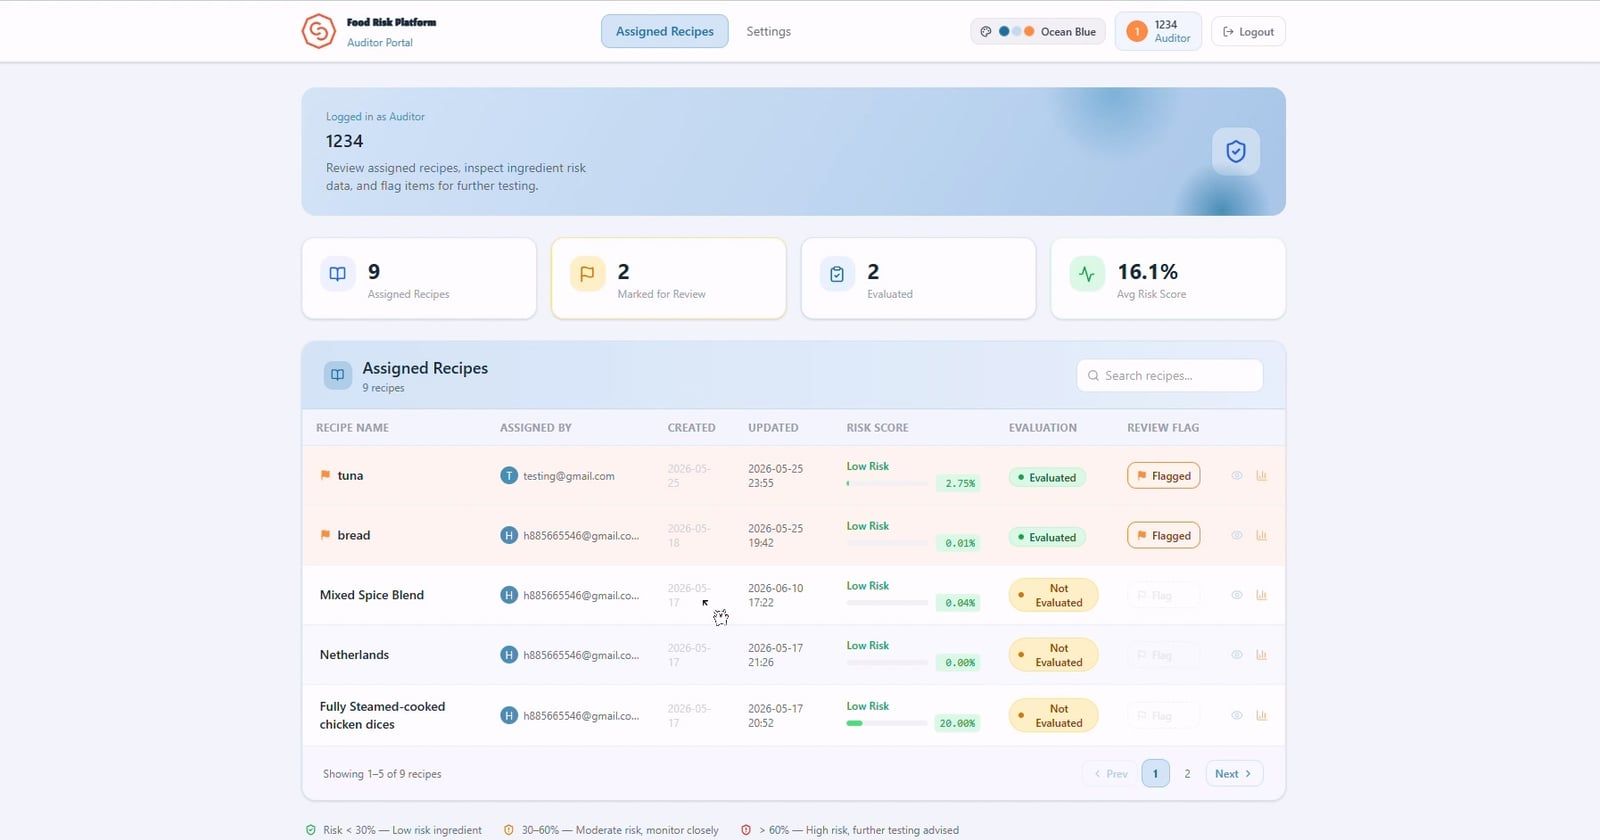Screen dimensions: 1600x840
Task: View Mixed Spice Blend with the eye icon
Action: click(x=1237, y=595)
